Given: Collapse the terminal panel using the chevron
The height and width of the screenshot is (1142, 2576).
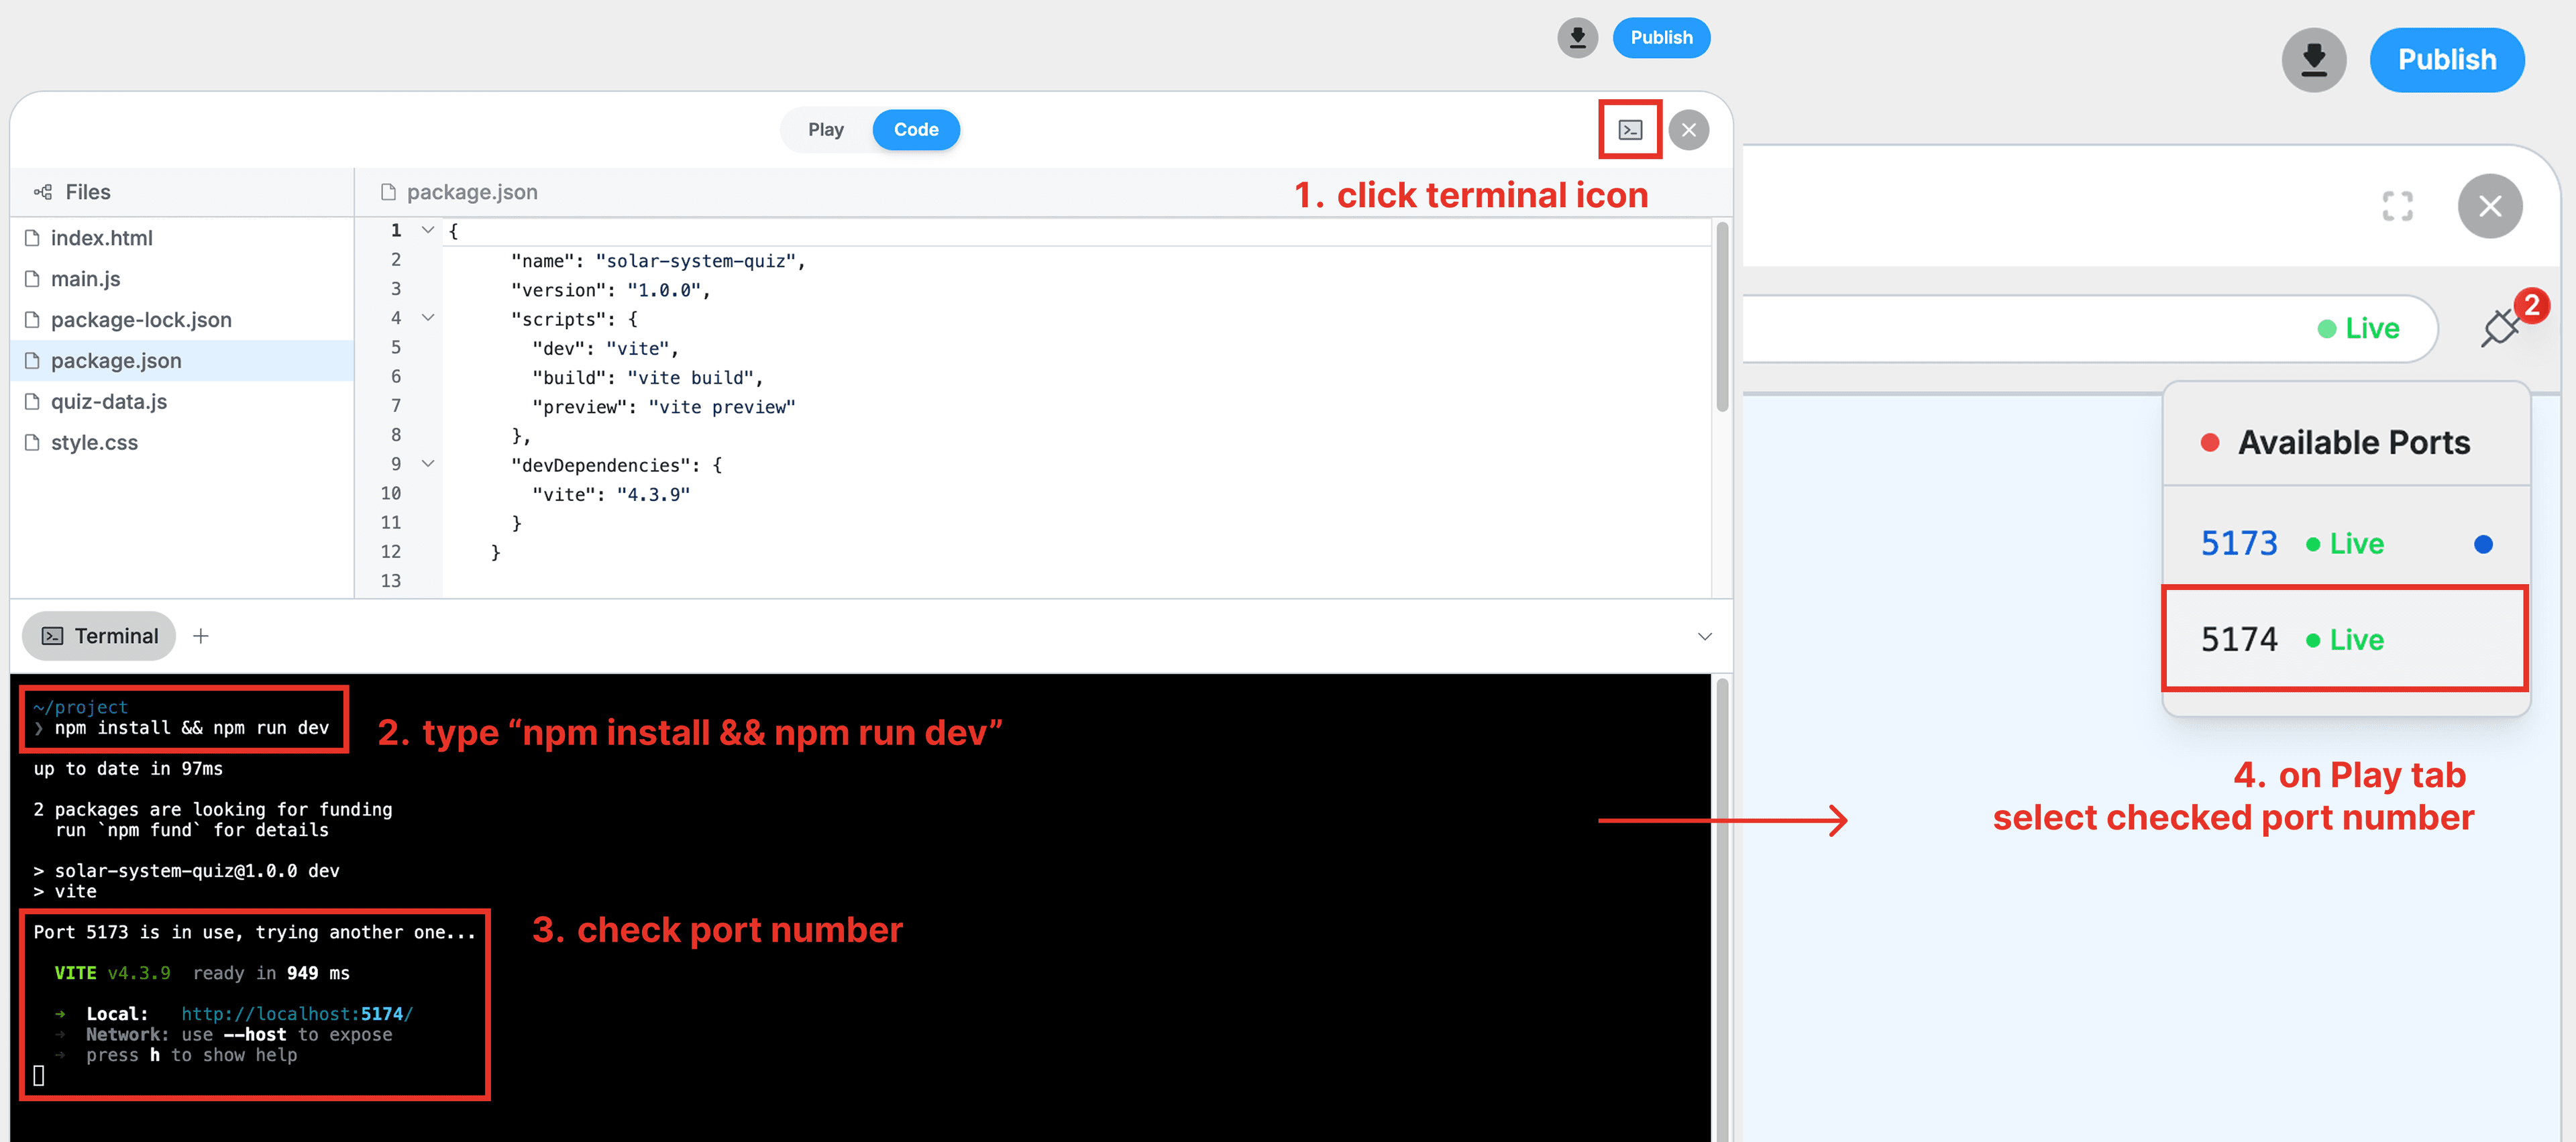Looking at the screenshot, I should [1705, 636].
